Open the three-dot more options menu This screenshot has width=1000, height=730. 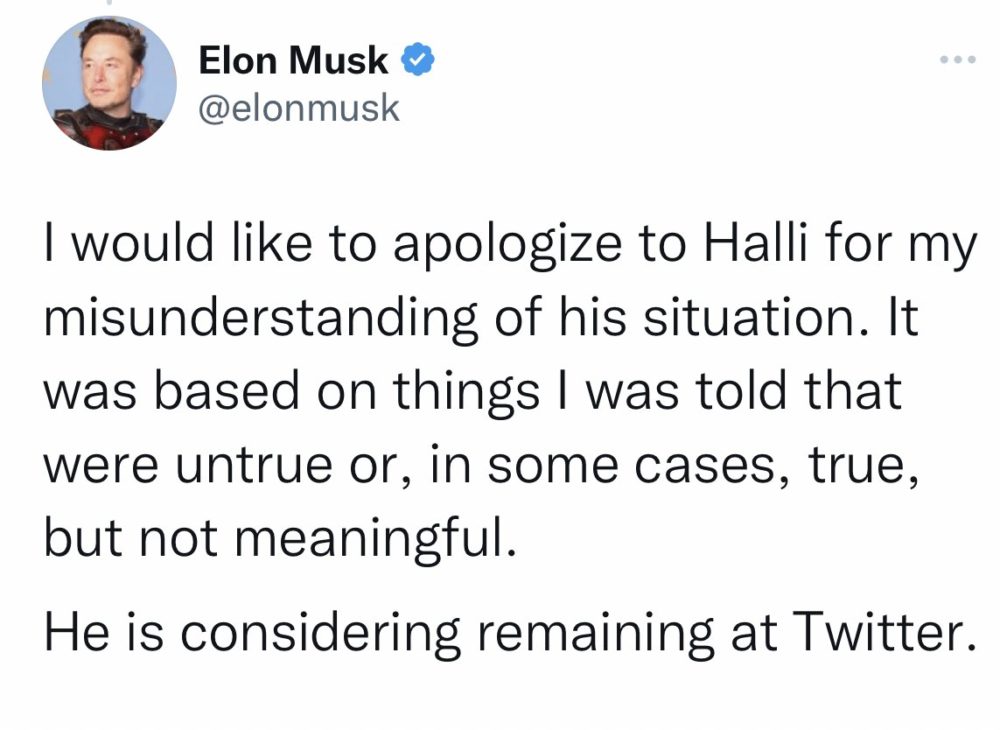(x=958, y=60)
